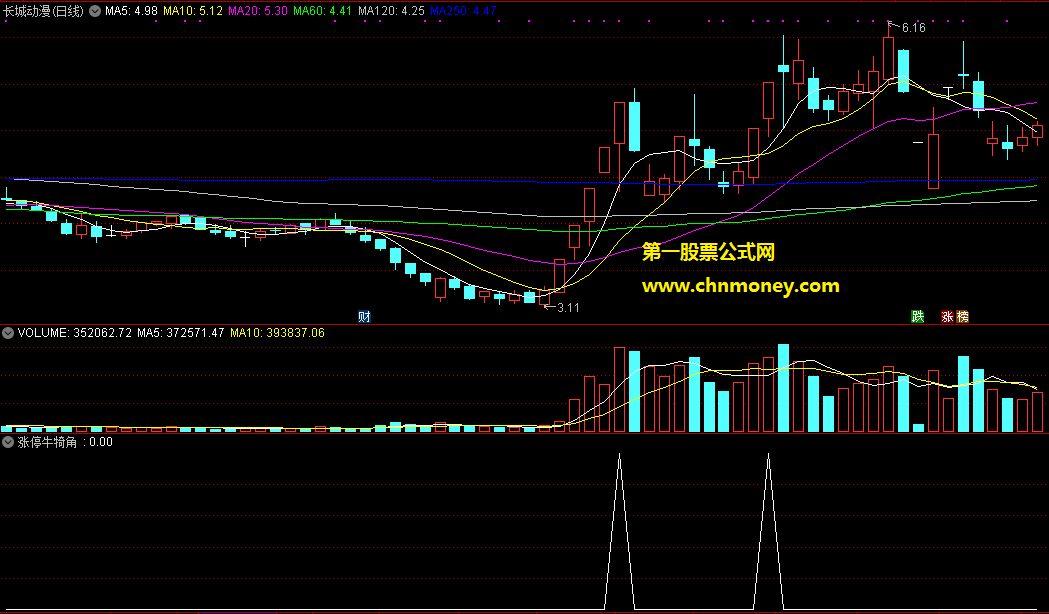Click the first 涨停牛犄角 signal spike

click(x=619, y=532)
